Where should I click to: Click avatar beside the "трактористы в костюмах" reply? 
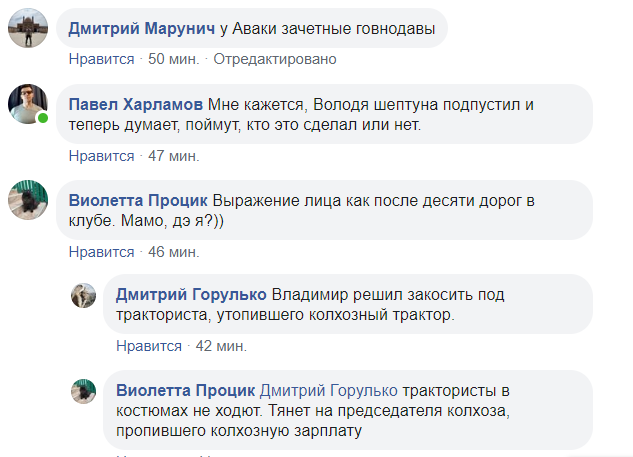pos(83,391)
